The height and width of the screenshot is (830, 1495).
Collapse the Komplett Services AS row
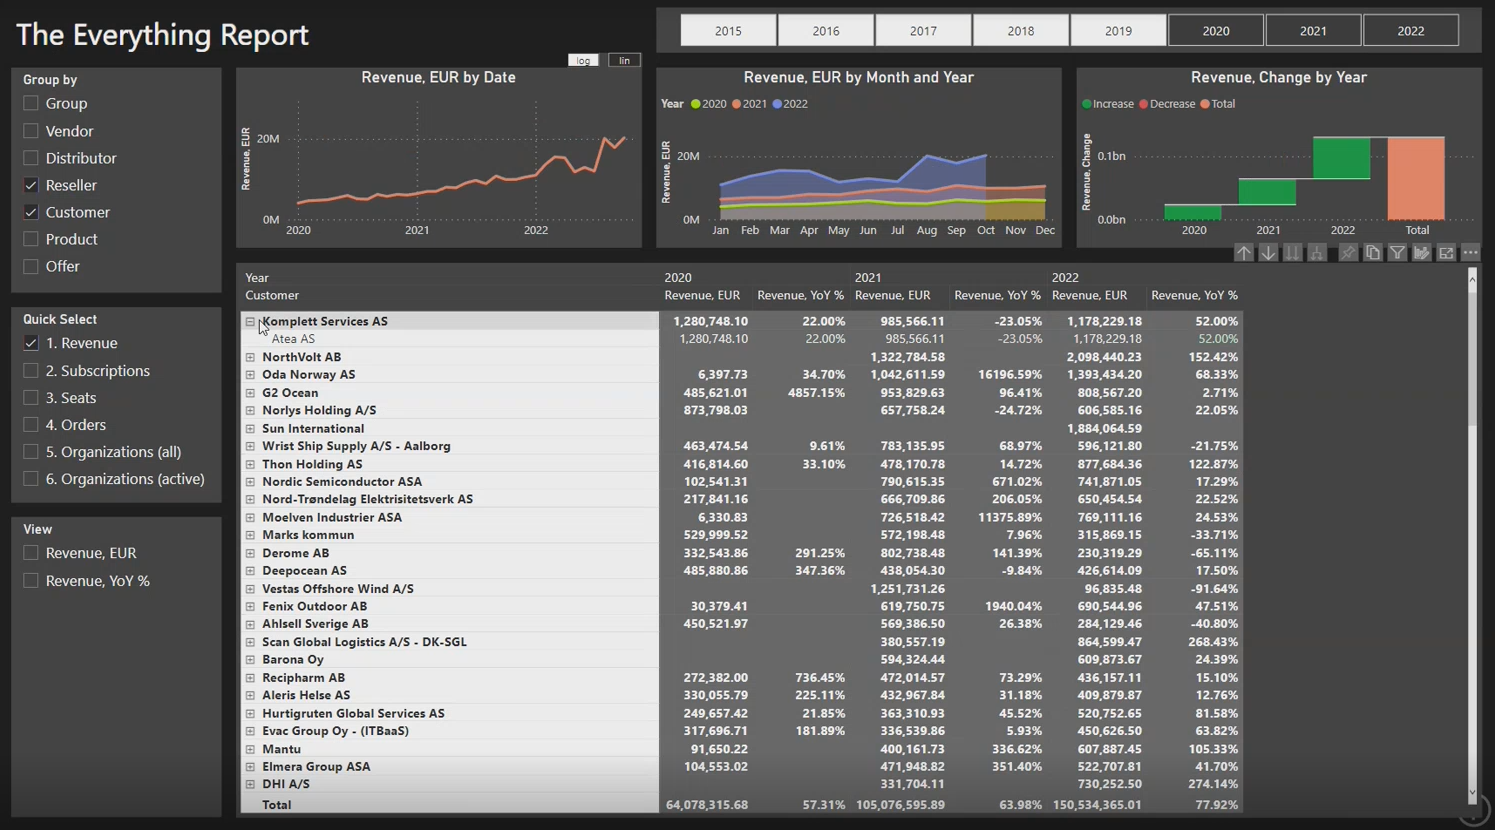250,322
